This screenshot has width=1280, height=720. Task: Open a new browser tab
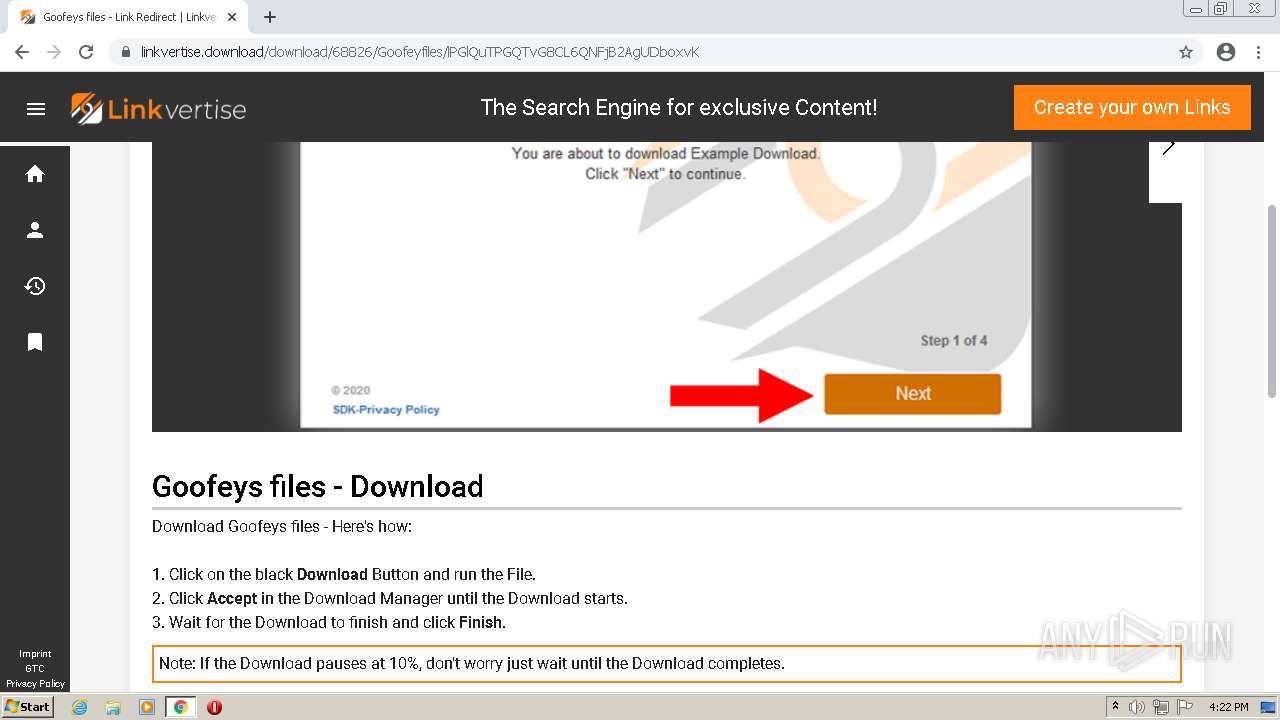(270, 17)
